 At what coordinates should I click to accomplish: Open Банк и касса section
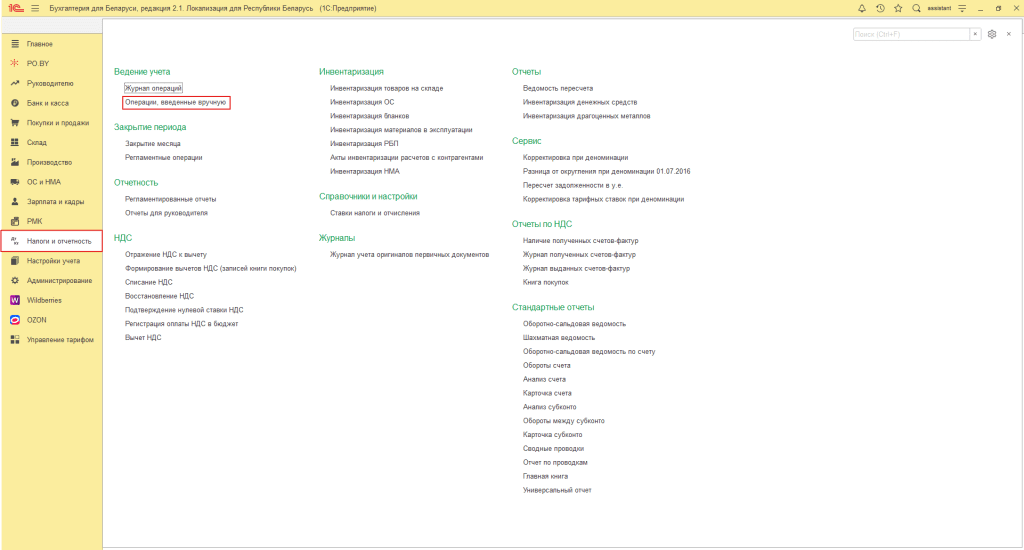click(47, 103)
